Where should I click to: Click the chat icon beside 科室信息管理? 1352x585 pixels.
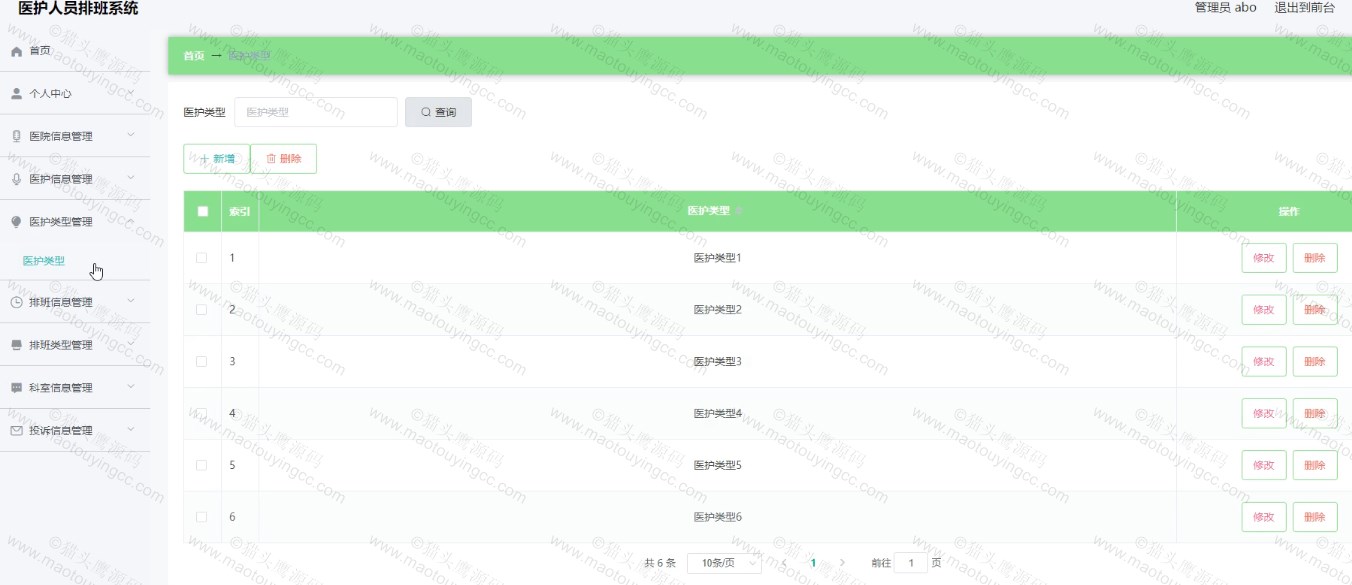(x=16, y=388)
